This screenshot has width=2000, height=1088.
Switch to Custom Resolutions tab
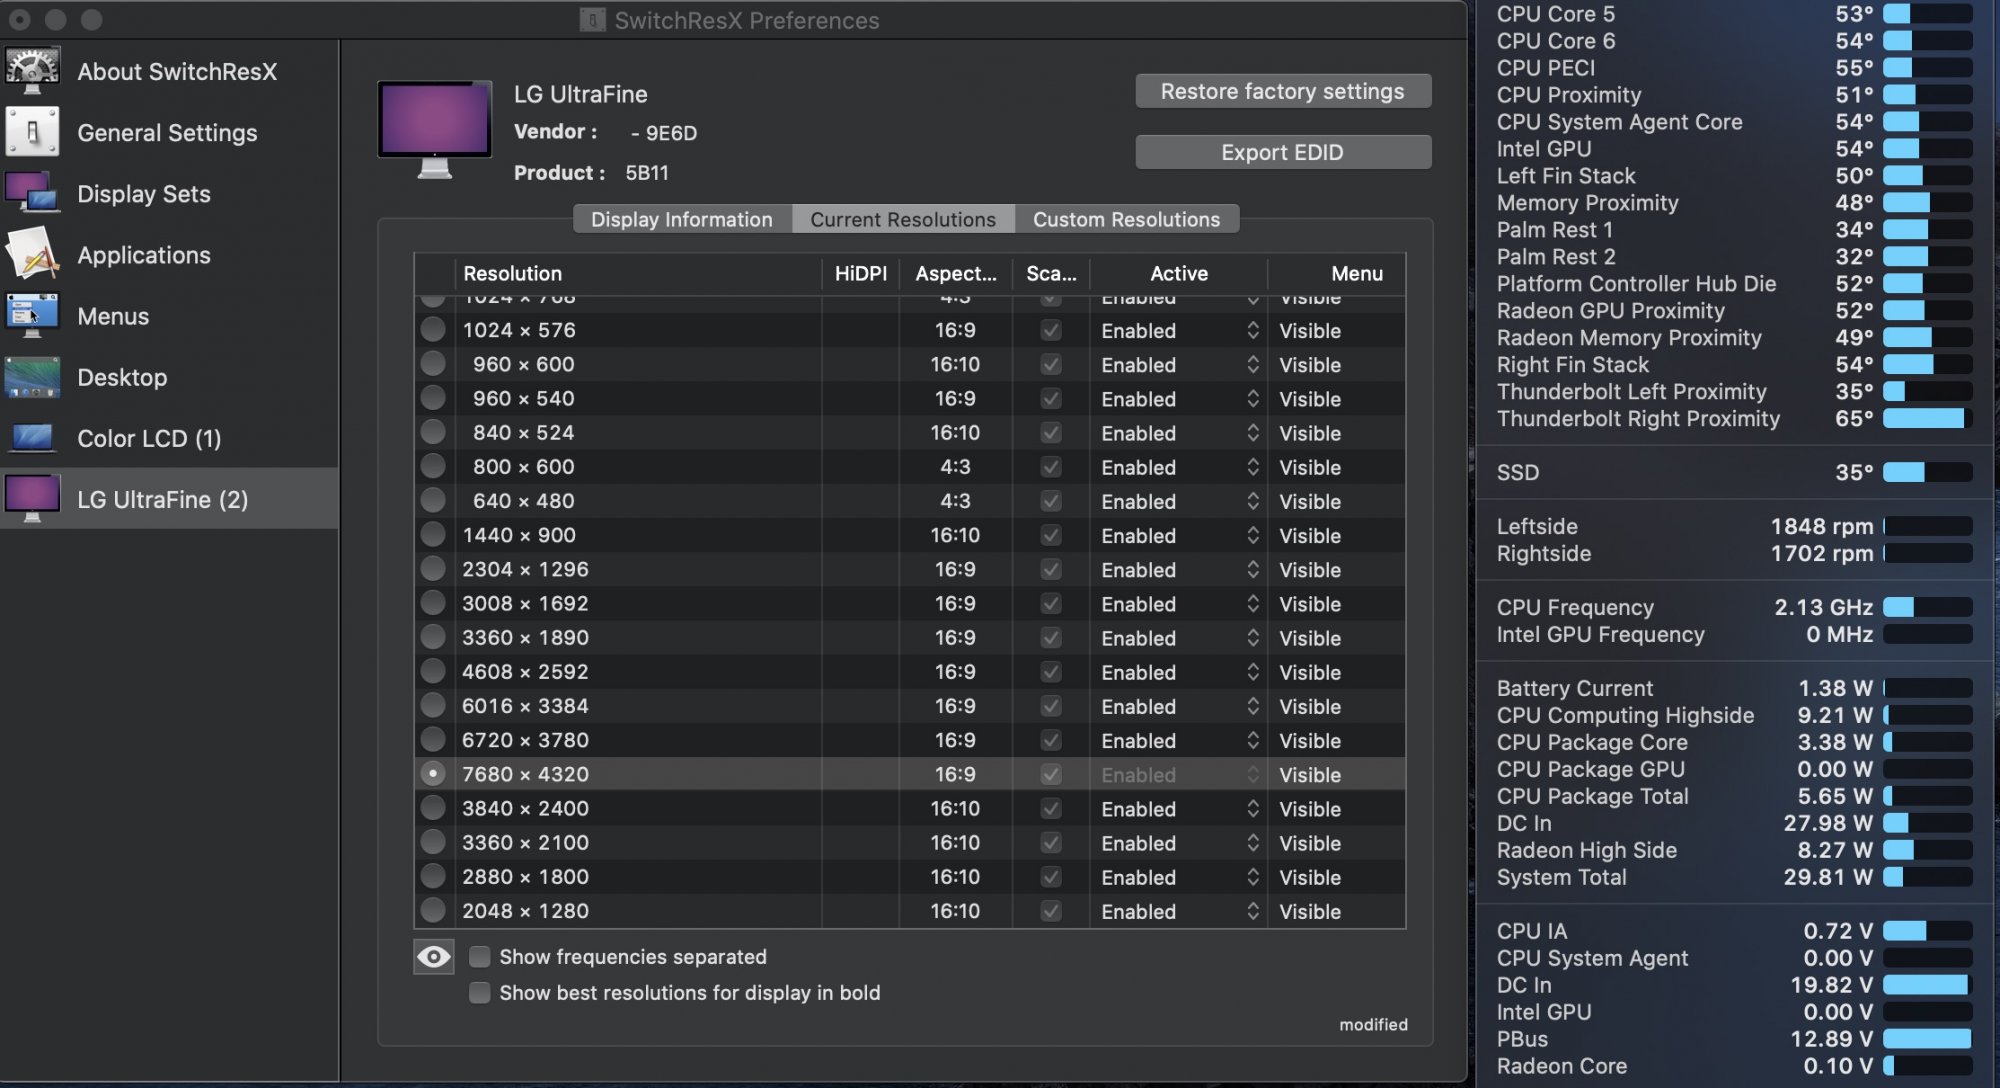1126,219
